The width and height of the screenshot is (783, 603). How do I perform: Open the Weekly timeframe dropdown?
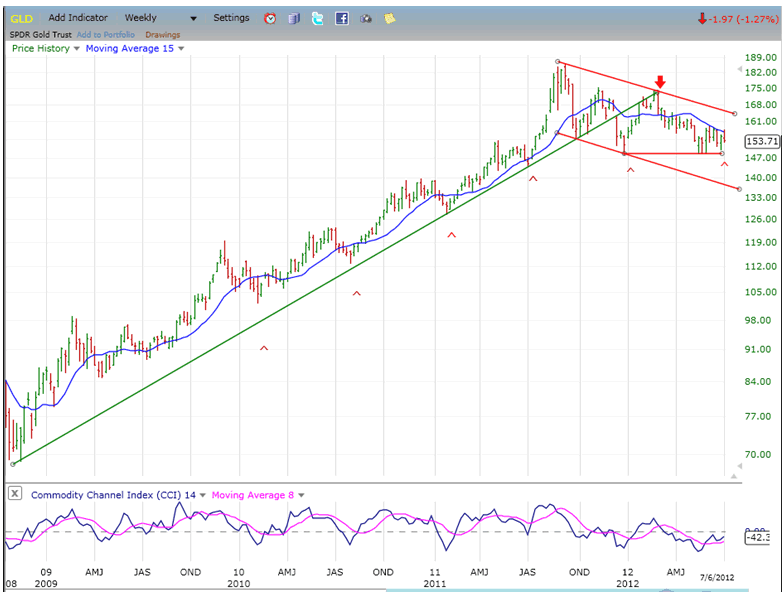[x=193, y=18]
